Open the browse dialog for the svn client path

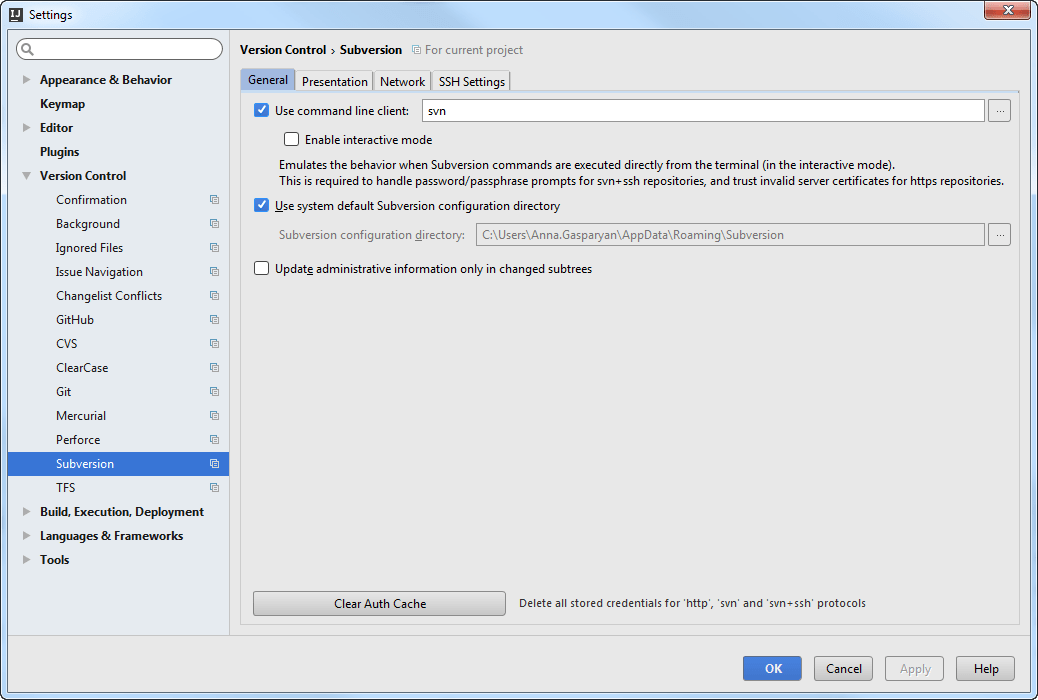pos(999,110)
